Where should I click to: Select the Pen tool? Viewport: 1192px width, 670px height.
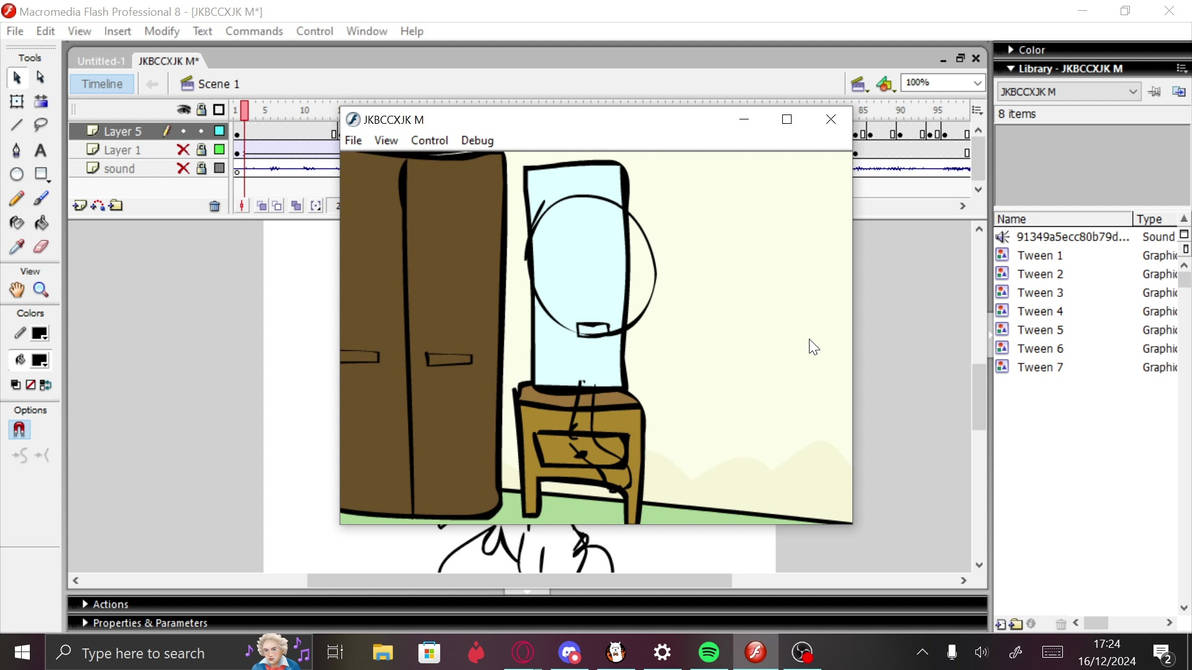click(17, 150)
